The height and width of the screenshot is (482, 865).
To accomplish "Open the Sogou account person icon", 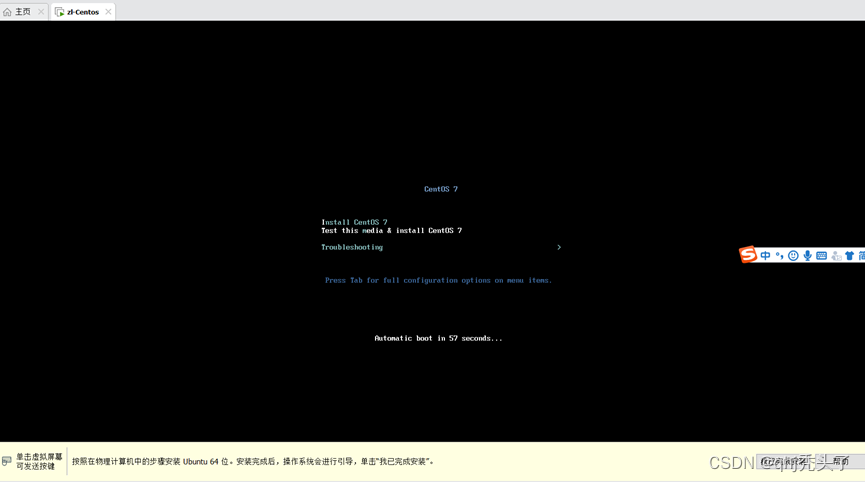I will 836,255.
